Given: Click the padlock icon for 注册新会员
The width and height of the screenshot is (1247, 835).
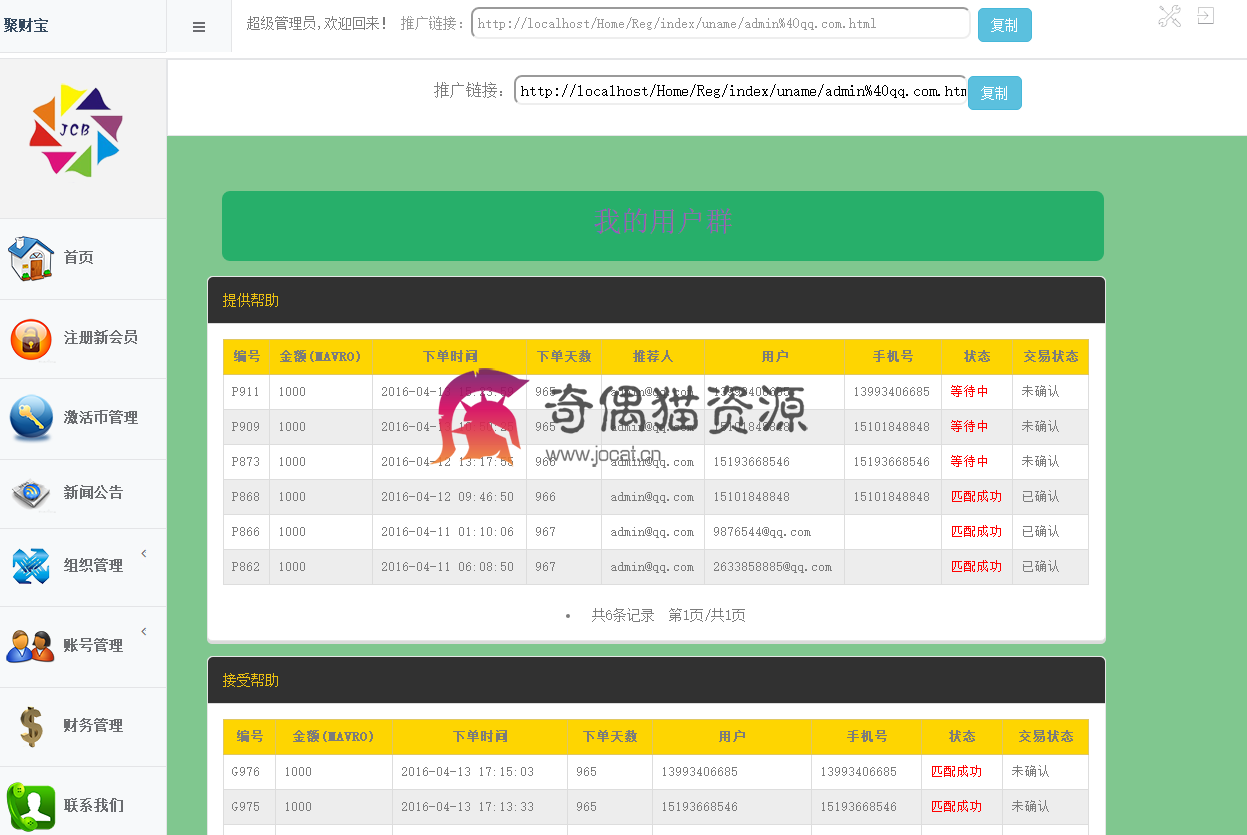Looking at the screenshot, I should (31, 338).
